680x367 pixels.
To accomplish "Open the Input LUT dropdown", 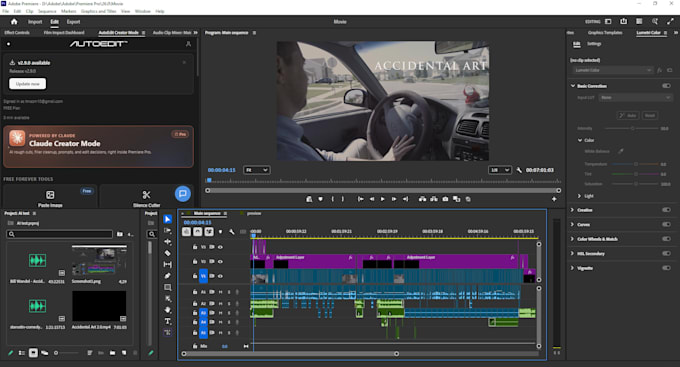I will (x=635, y=98).
